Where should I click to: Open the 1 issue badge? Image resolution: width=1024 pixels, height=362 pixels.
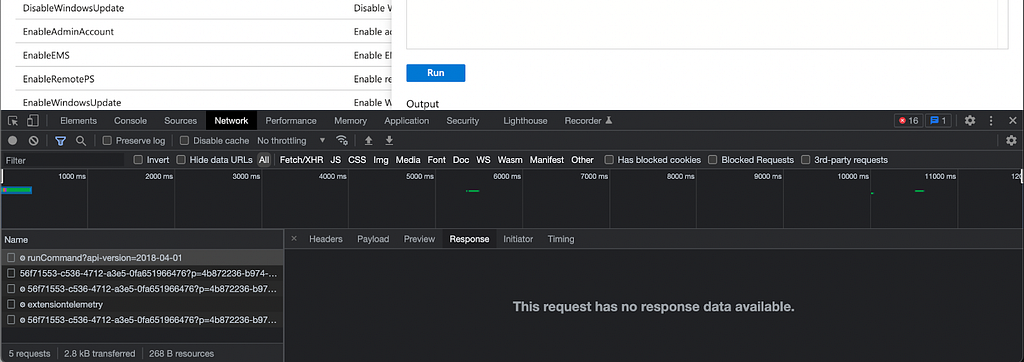[939, 121]
